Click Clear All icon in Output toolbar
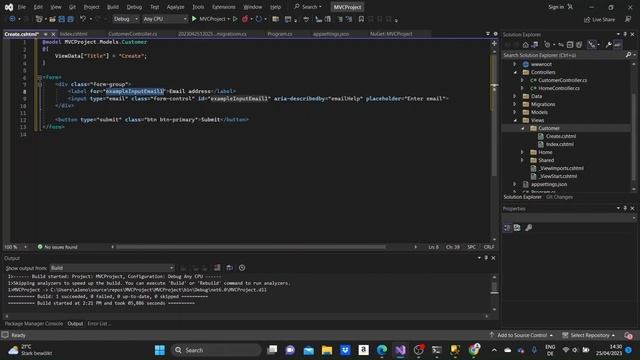This screenshot has height=360, width=640. tap(217, 268)
